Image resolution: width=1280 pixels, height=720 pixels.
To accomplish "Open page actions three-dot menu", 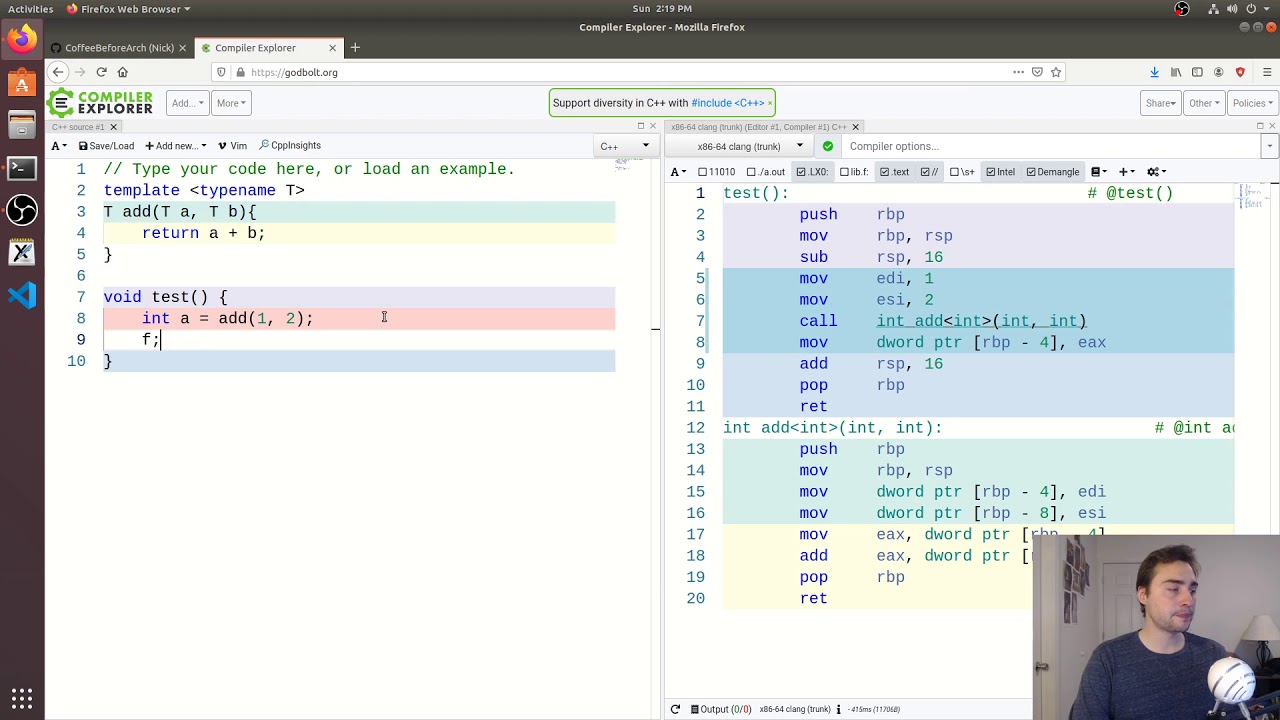I will tap(1018, 72).
